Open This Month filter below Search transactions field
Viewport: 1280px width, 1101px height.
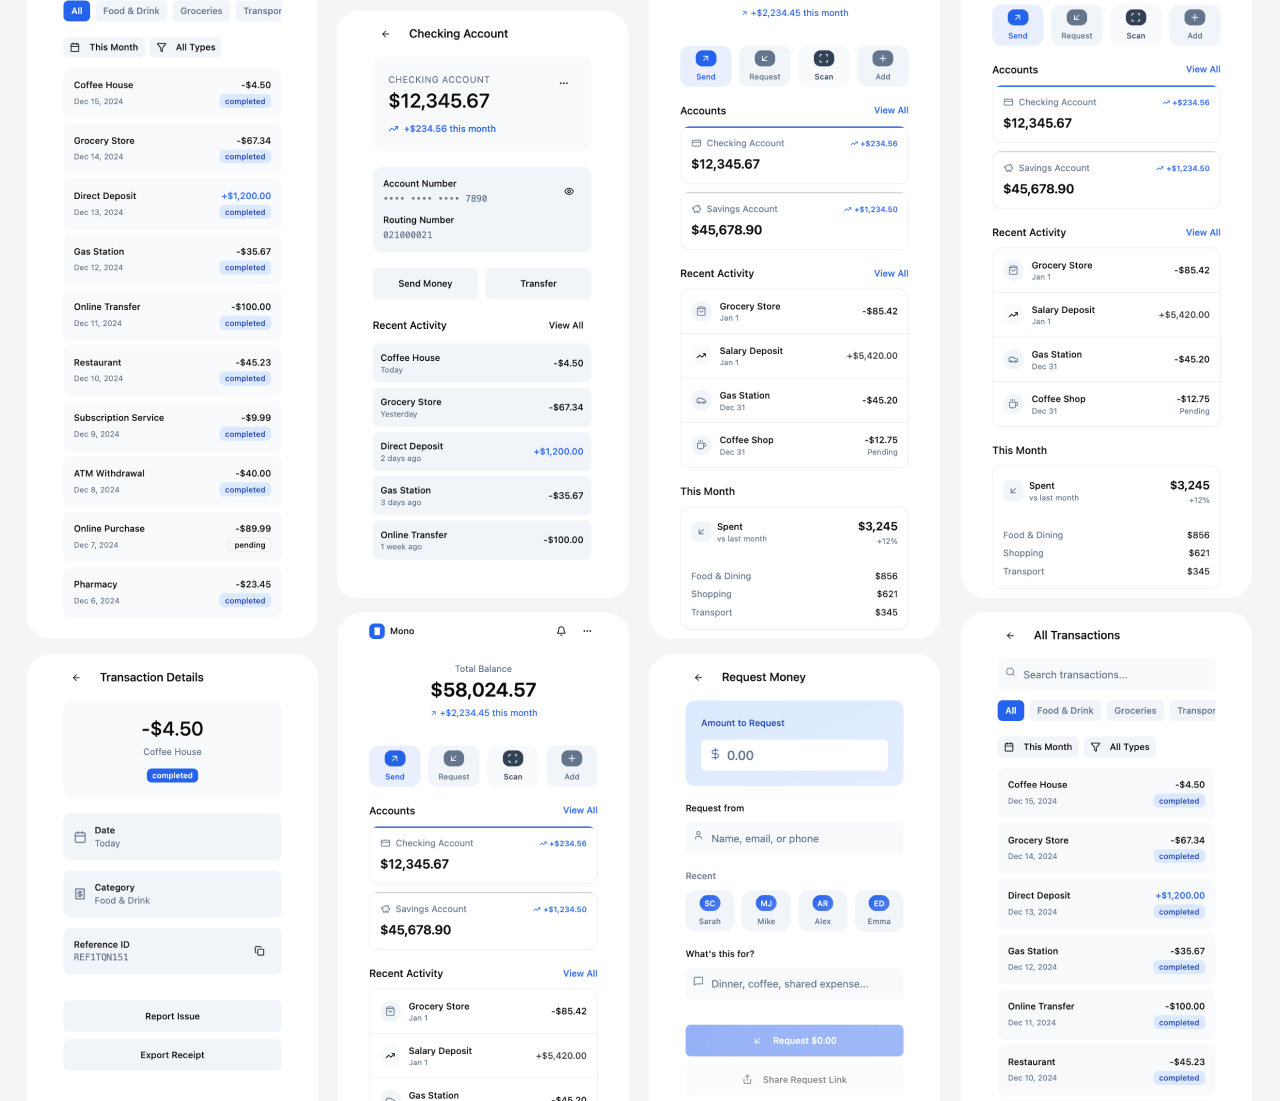(1038, 747)
